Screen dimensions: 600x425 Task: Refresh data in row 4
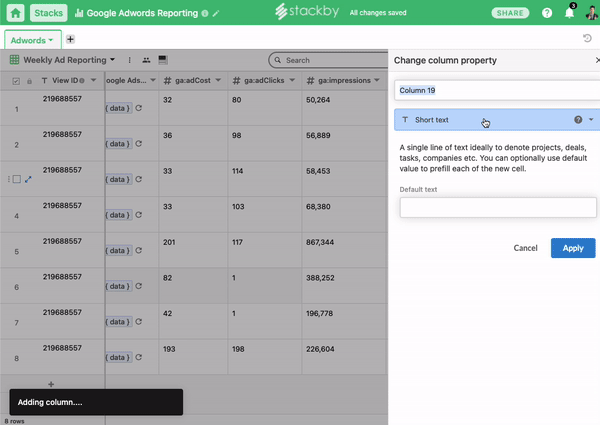click(x=139, y=215)
